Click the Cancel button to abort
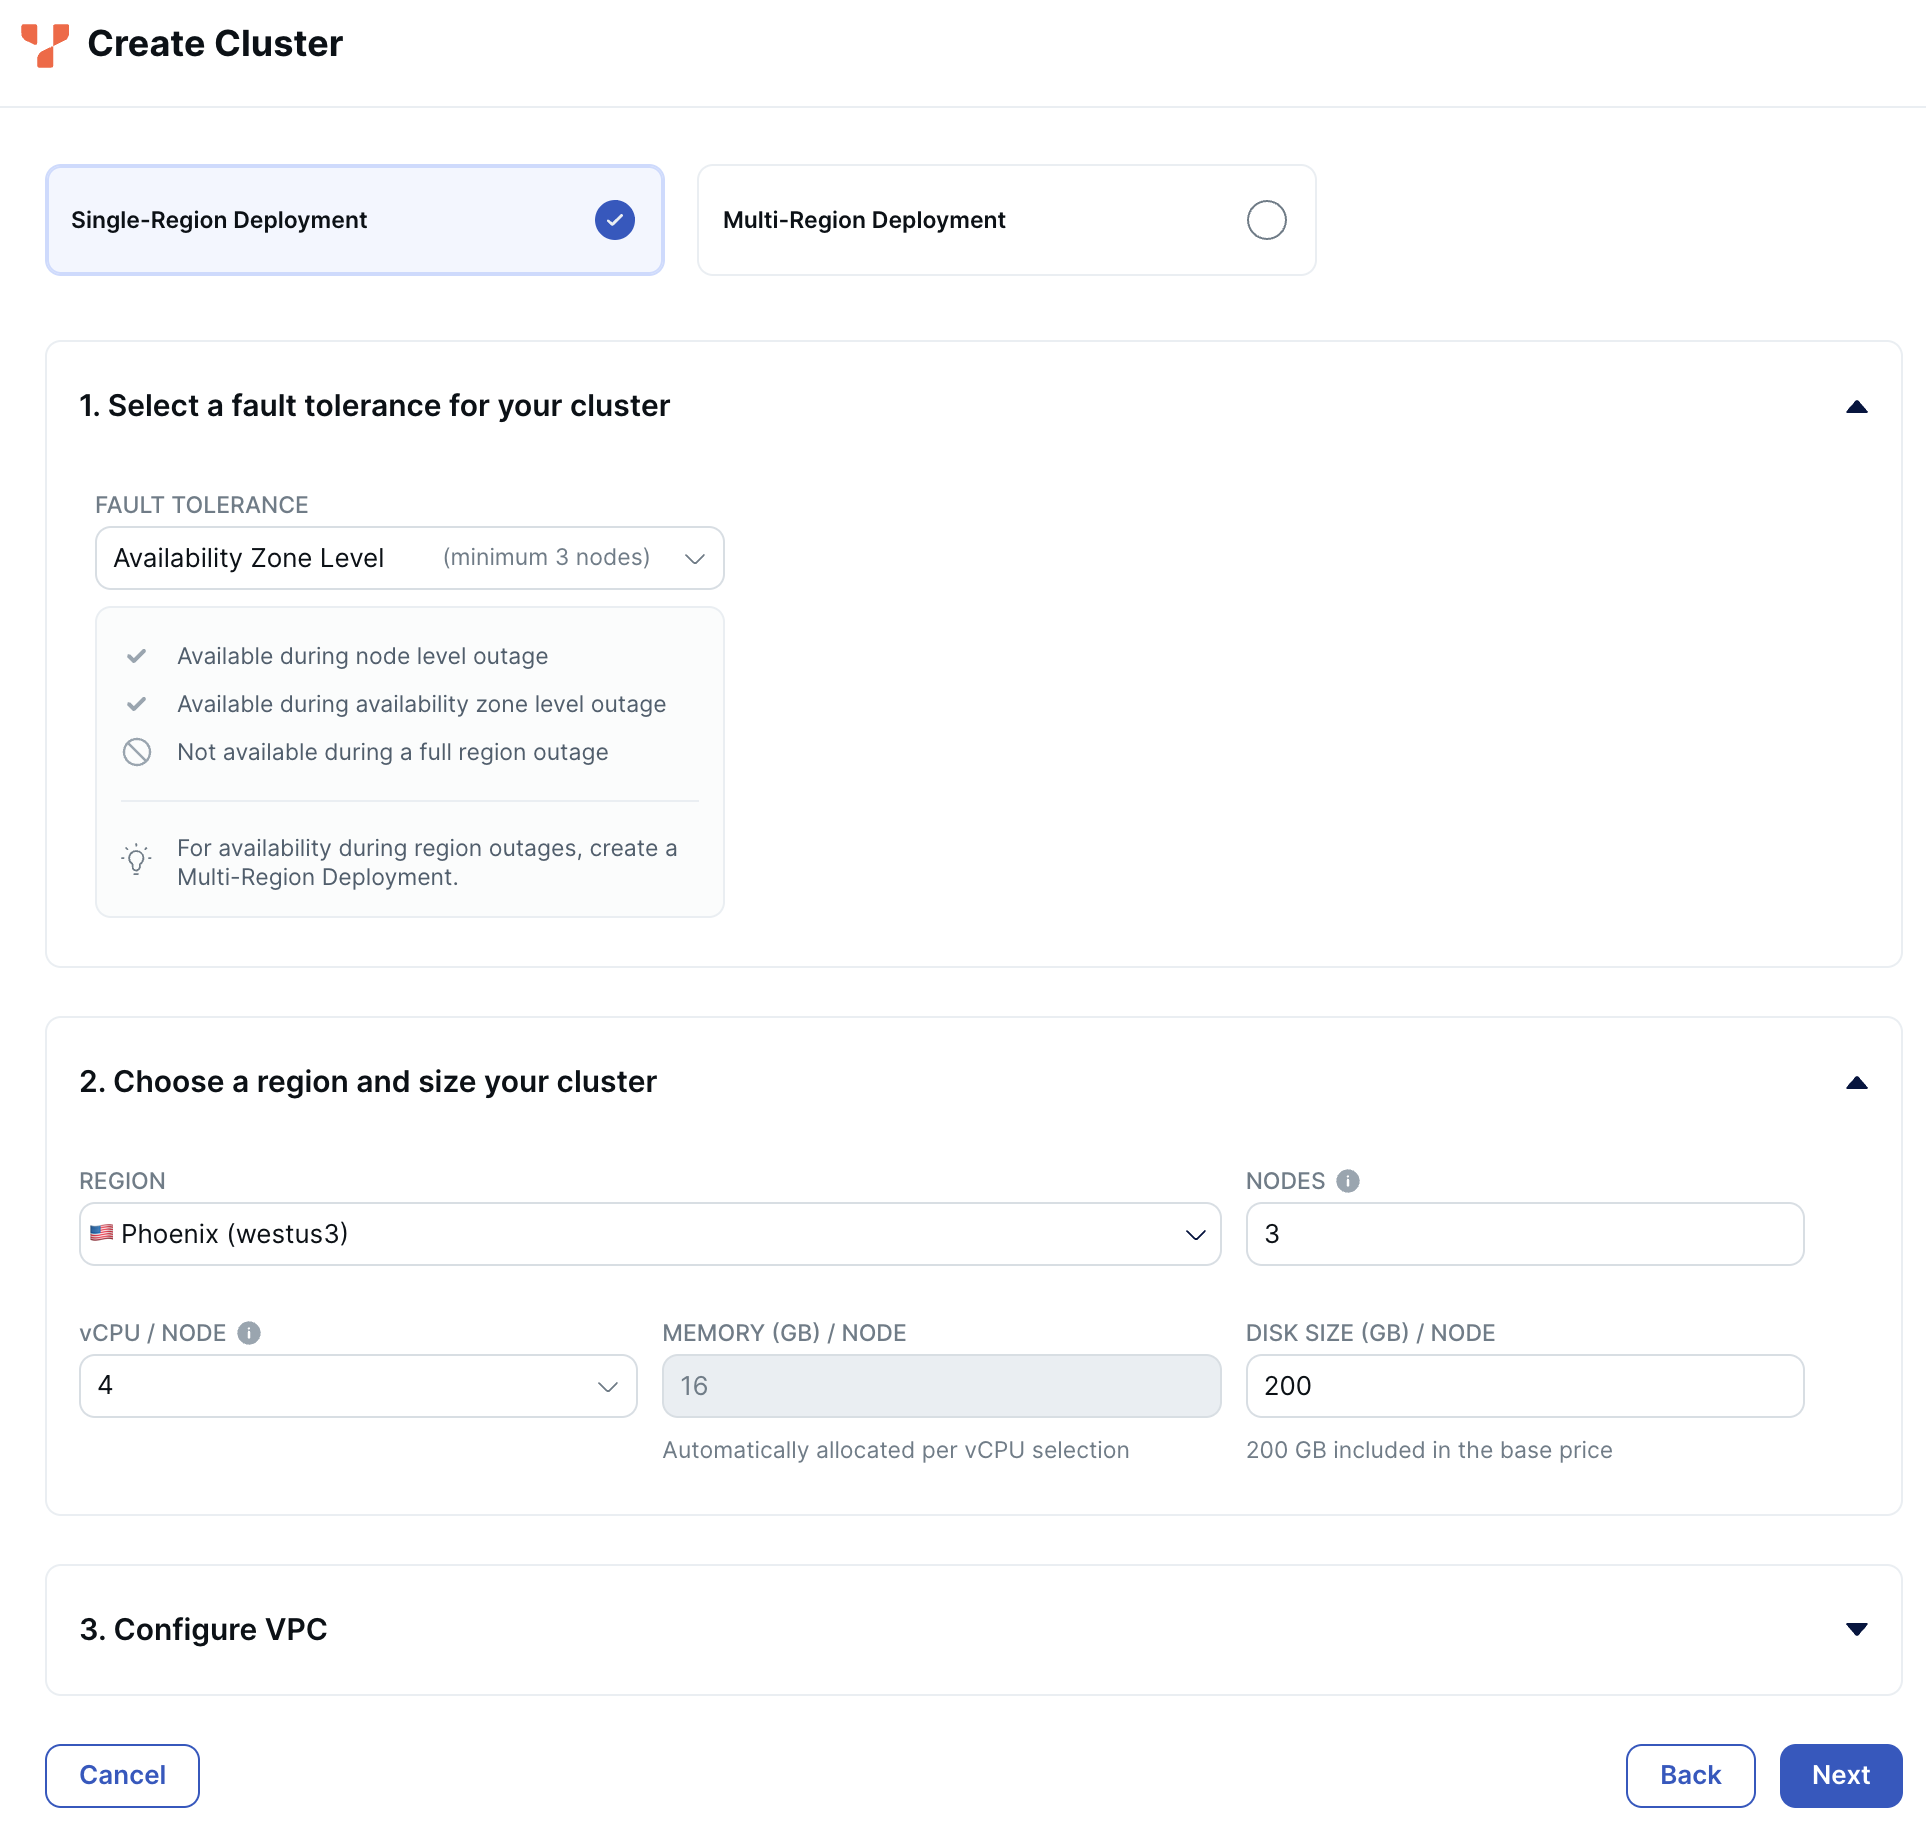 pos(122,1776)
